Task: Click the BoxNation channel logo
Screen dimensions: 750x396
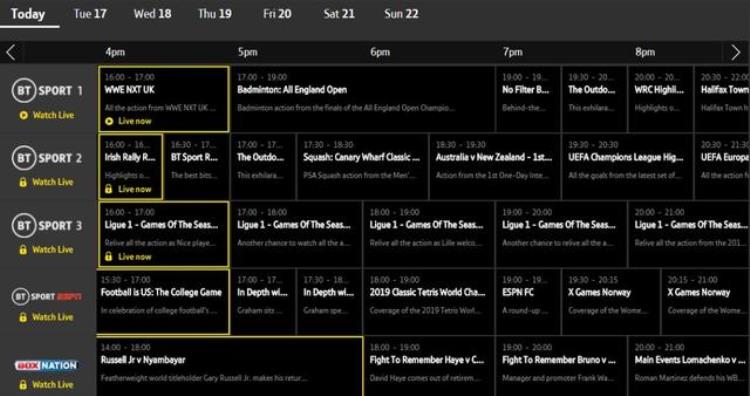Action: click(46, 366)
